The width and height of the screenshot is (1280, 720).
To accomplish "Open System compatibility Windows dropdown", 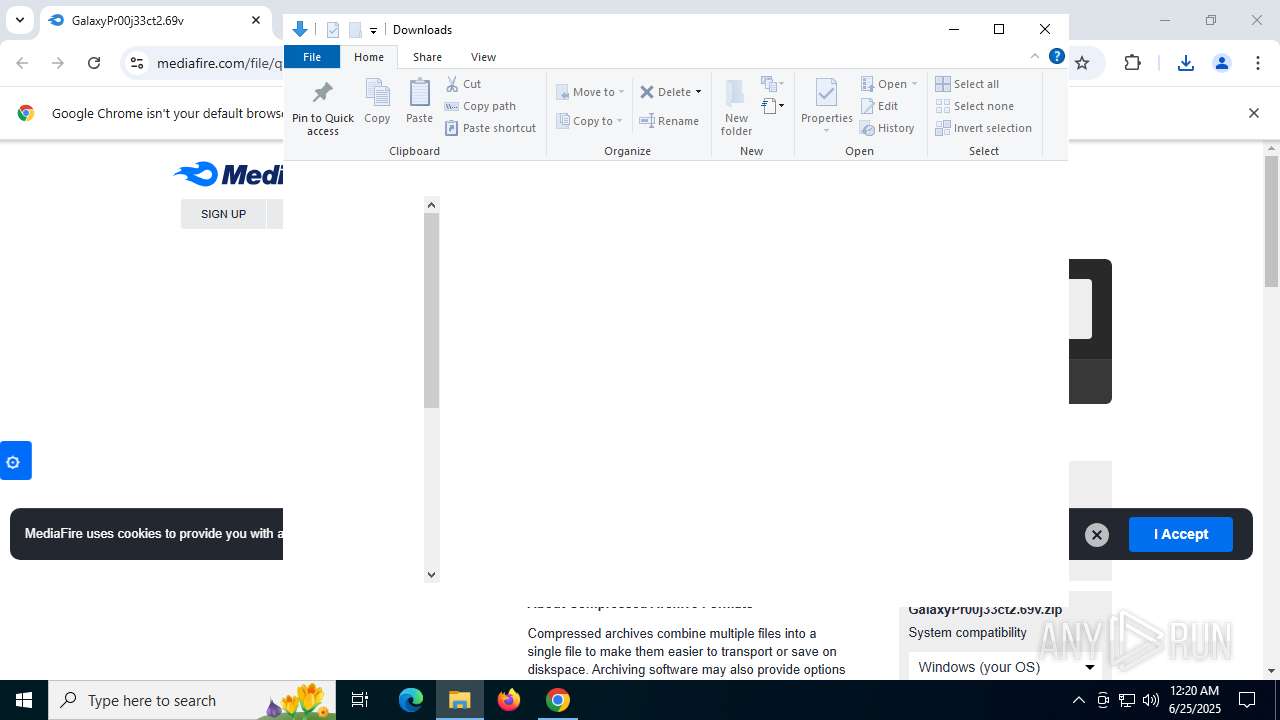I will pyautogui.click(x=1006, y=666).
